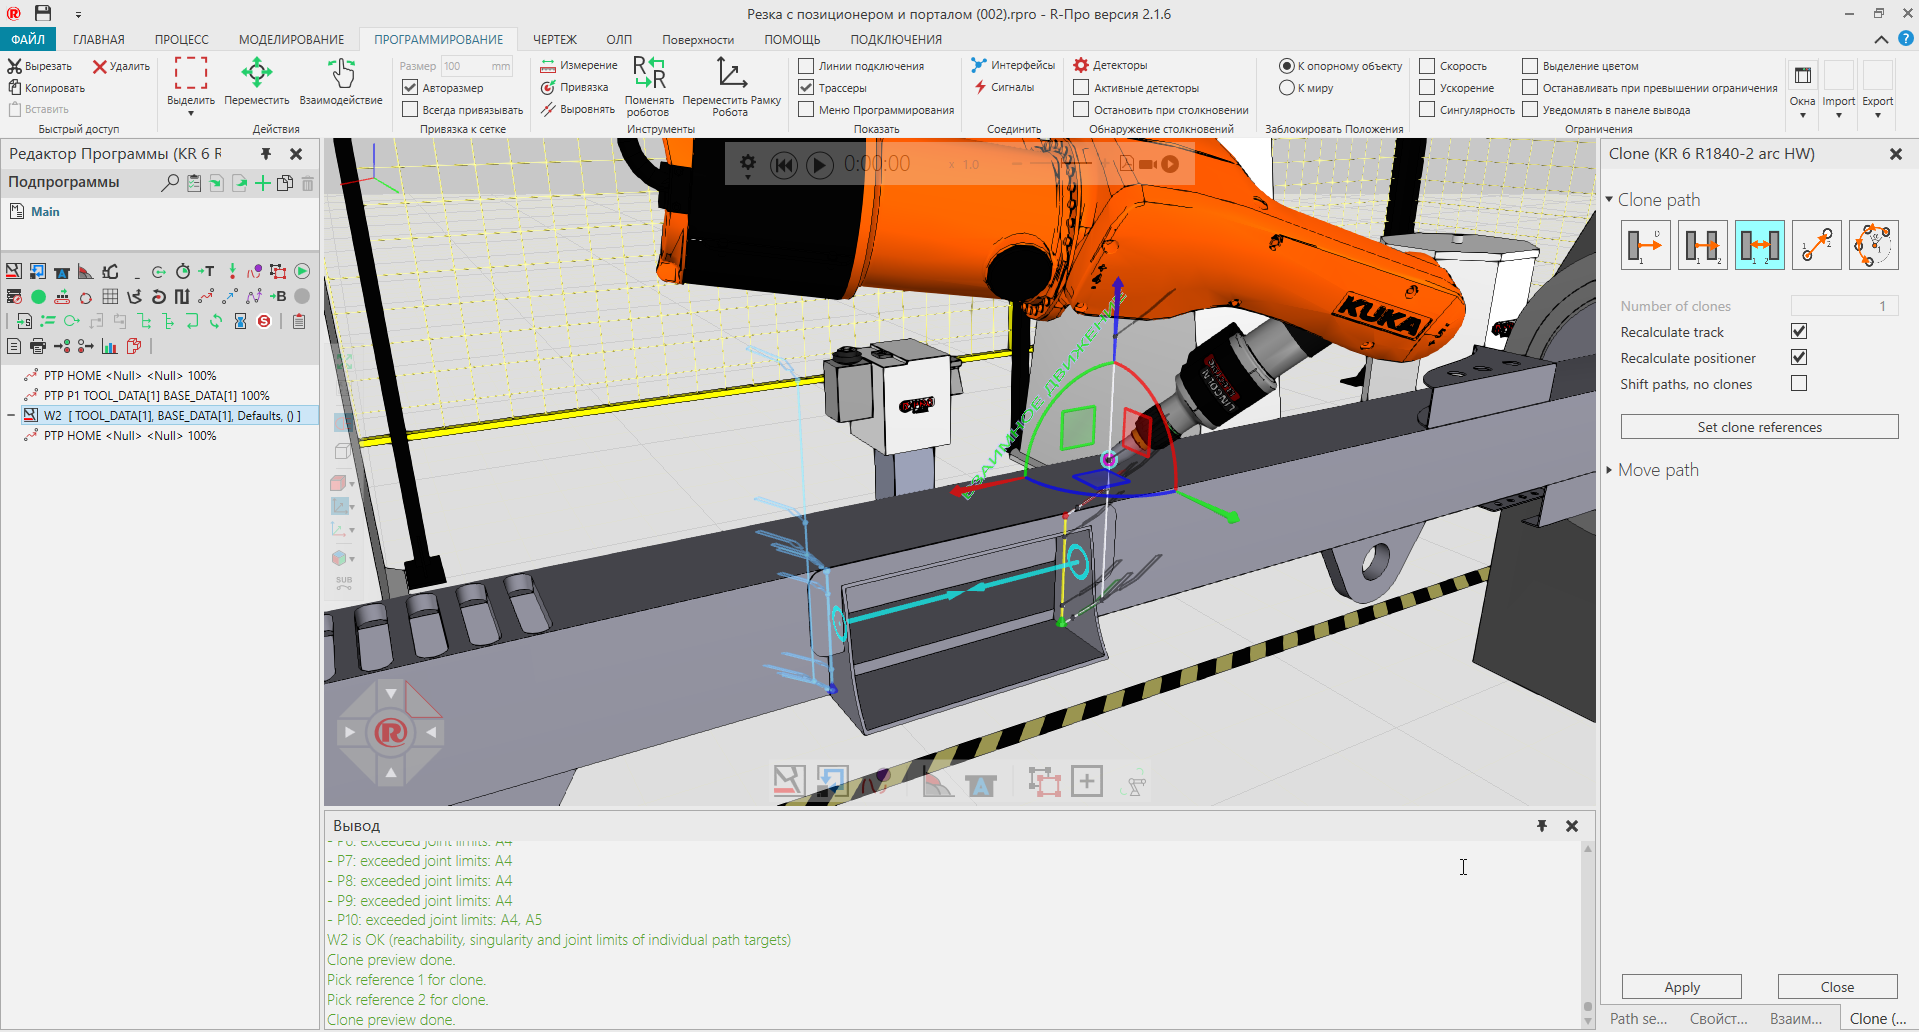Collapse the W2 tree item

pyautogui.click(x=11, y=416)
